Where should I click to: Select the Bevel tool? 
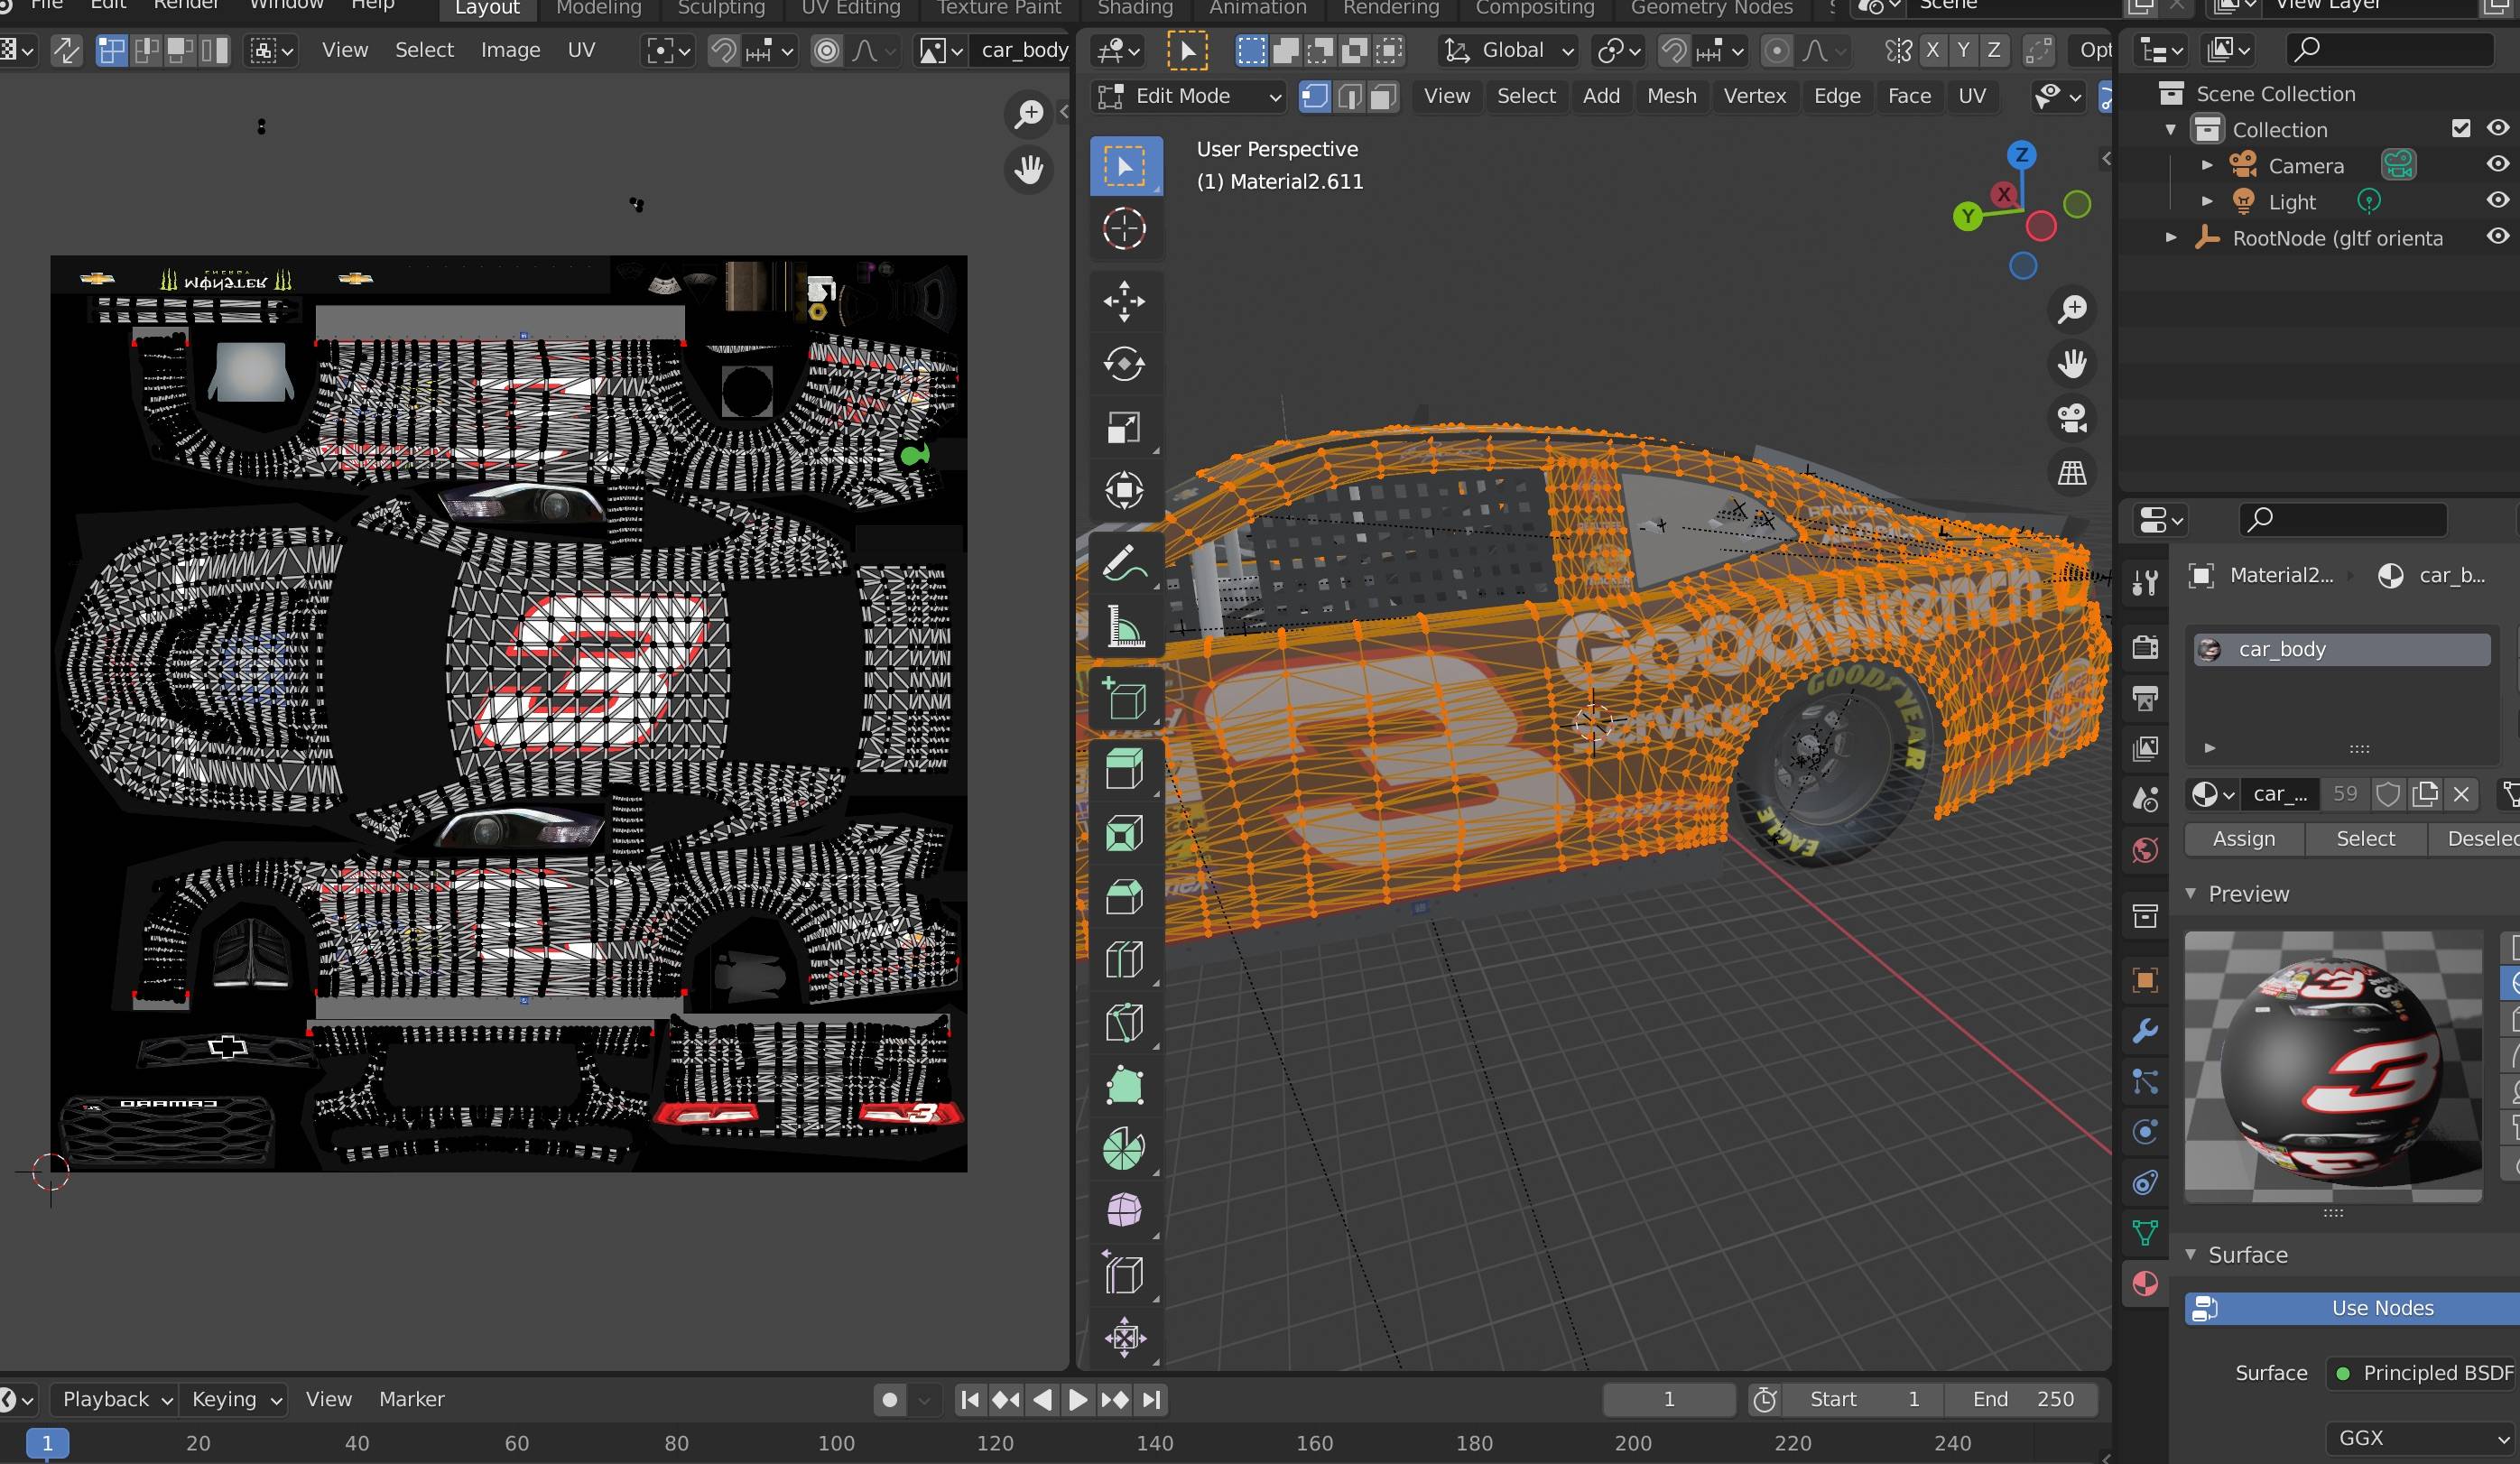[x=1125, y=896]
